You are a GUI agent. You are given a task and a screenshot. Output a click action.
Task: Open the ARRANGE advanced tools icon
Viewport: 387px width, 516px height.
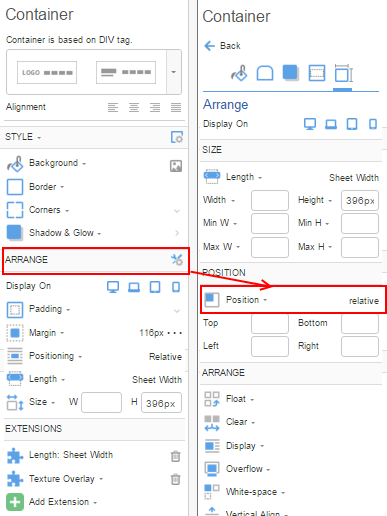point(177,259)
